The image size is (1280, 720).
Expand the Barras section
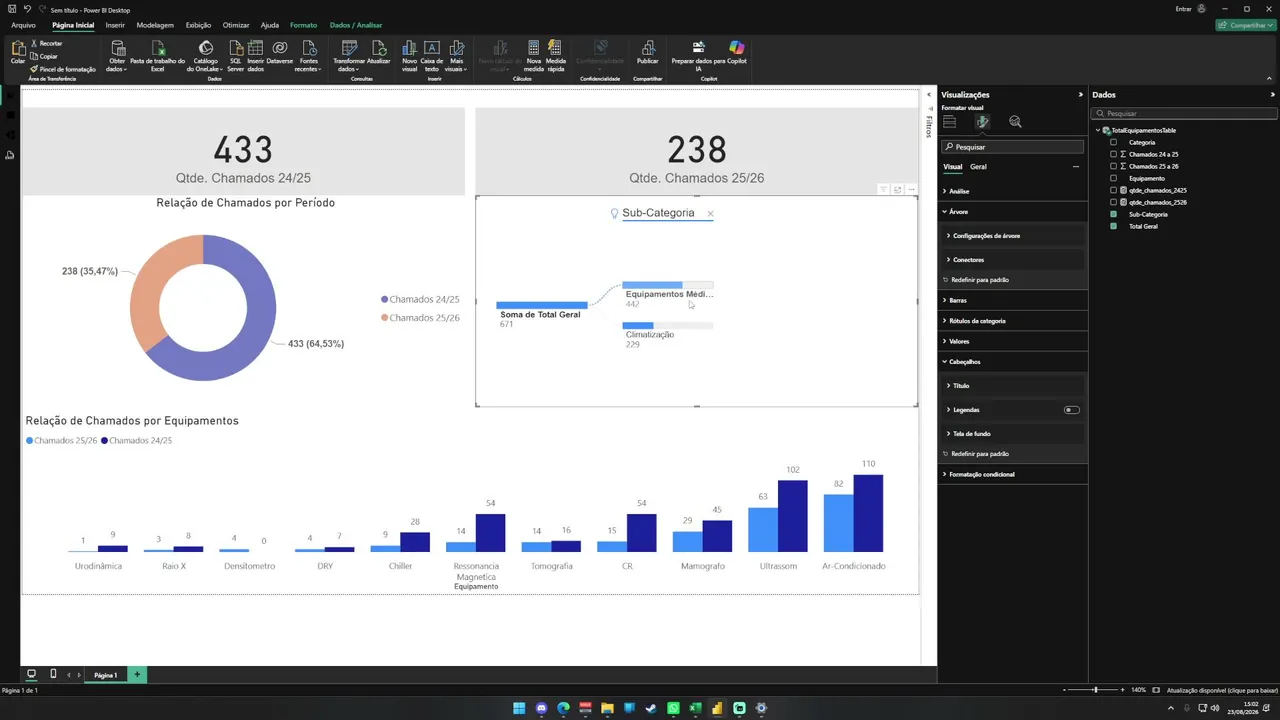coord(1013,300)
